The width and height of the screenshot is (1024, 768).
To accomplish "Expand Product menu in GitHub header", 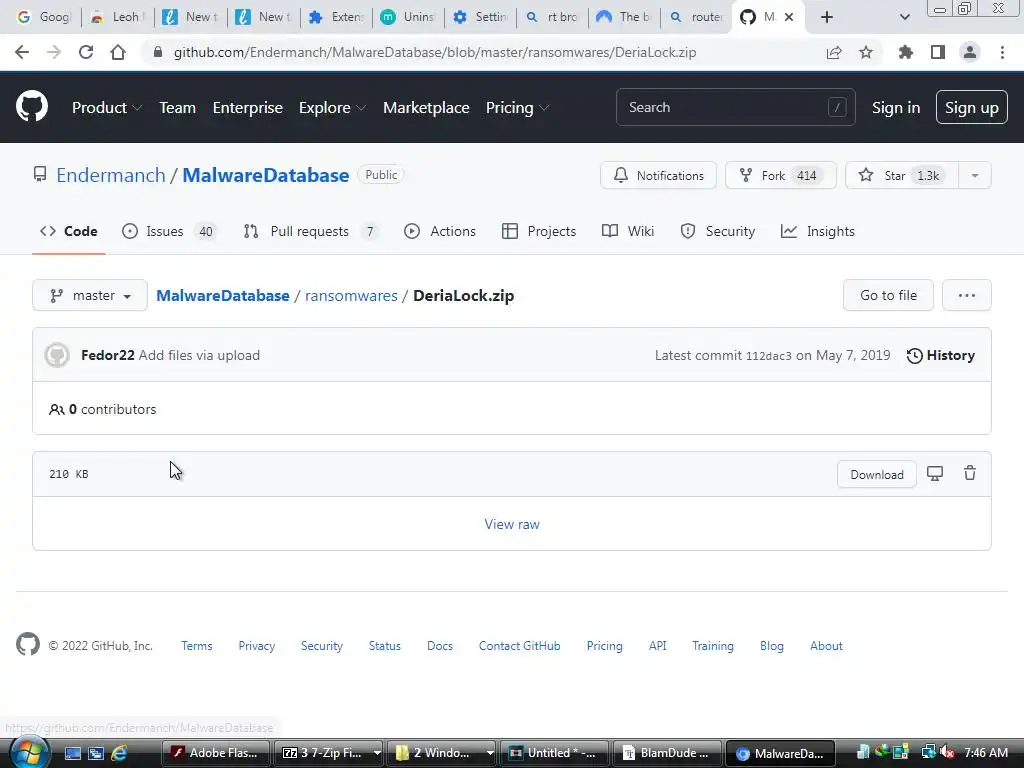I will pos(106,108).
